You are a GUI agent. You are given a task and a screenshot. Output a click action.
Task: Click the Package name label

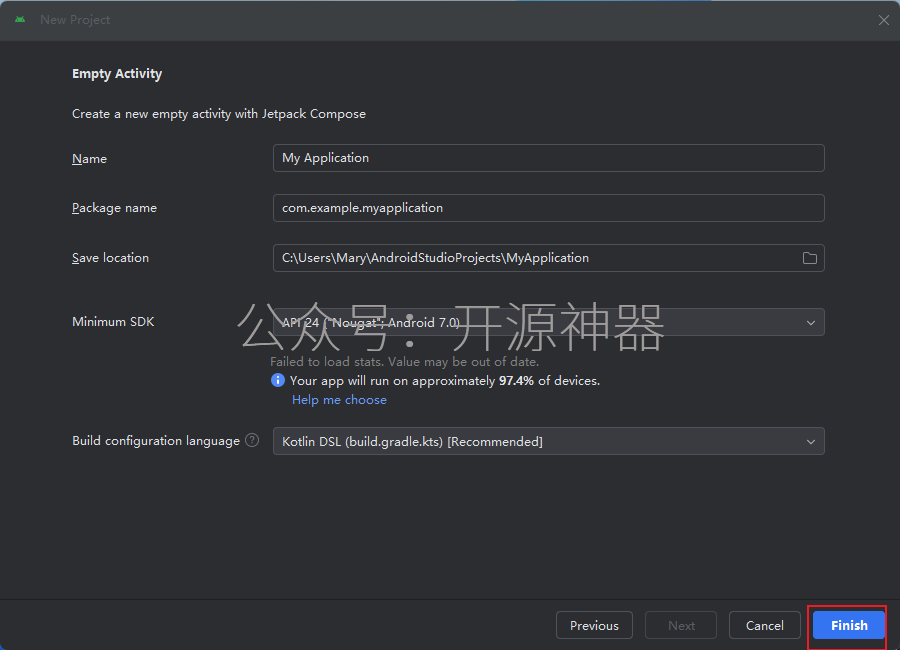tap(114, 208)
